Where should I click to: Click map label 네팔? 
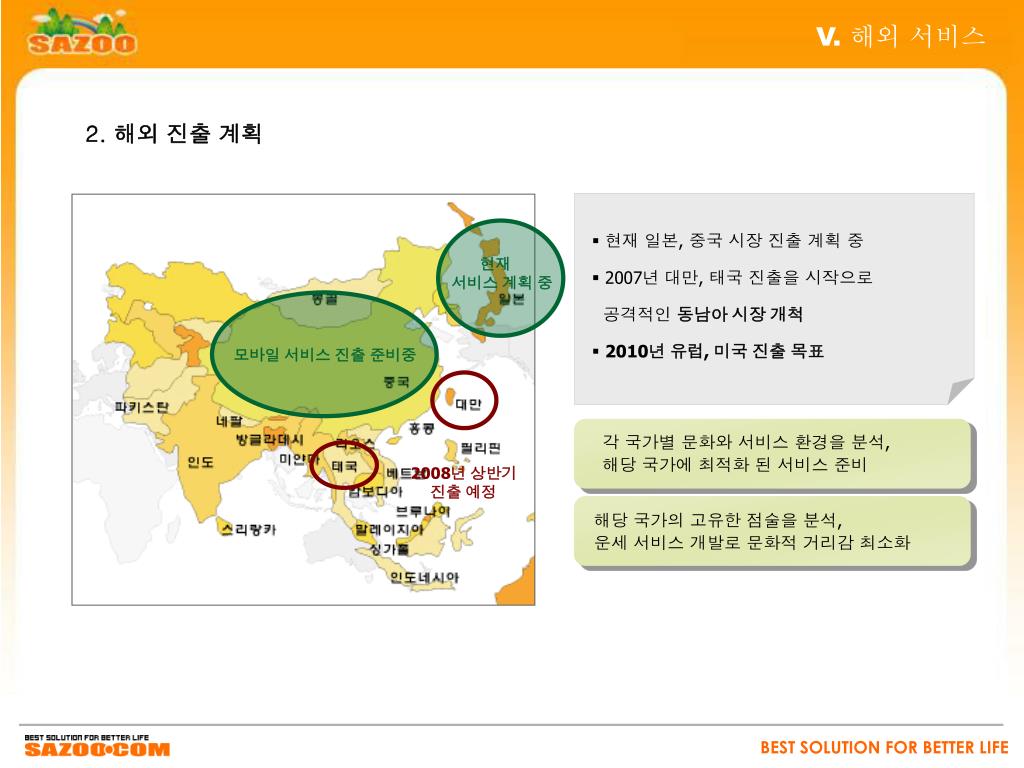tap(229, 421)
